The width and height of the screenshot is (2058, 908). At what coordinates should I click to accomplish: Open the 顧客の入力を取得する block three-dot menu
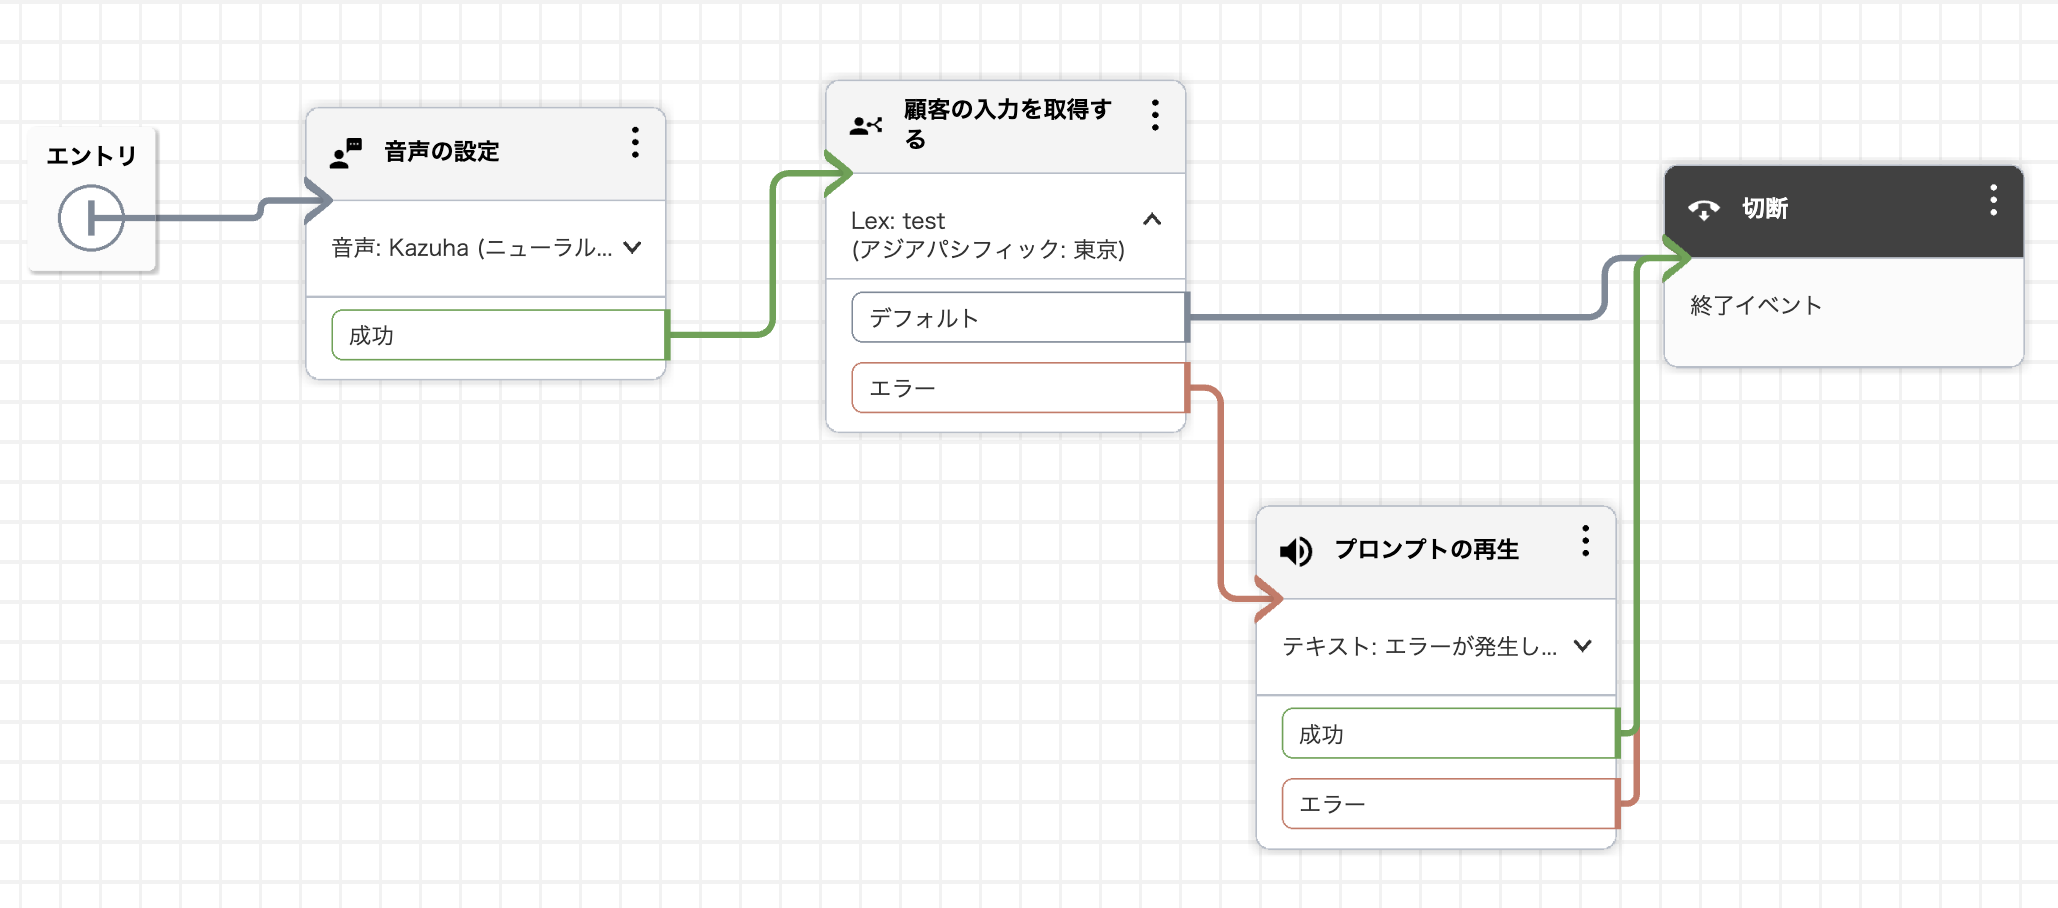(1155, 115)
